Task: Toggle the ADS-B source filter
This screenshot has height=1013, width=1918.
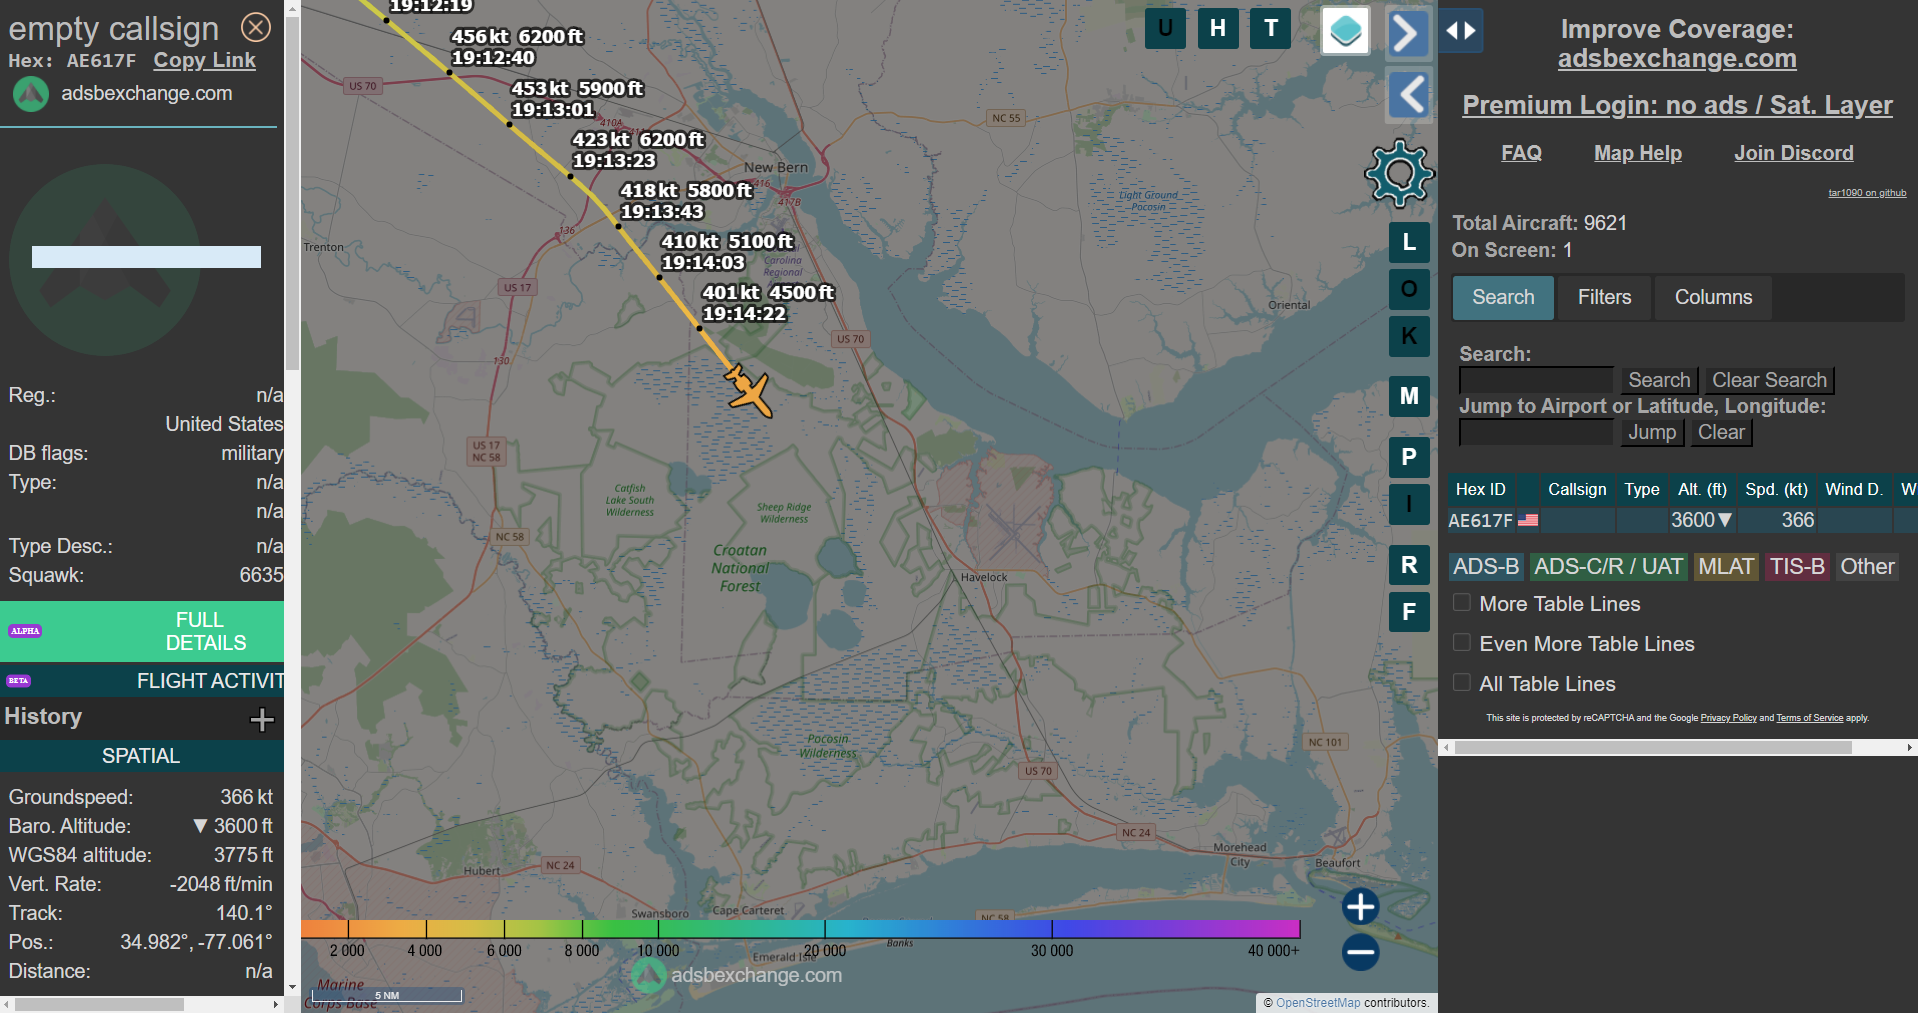Action: pyautogui.click(x=1486, y=567)
